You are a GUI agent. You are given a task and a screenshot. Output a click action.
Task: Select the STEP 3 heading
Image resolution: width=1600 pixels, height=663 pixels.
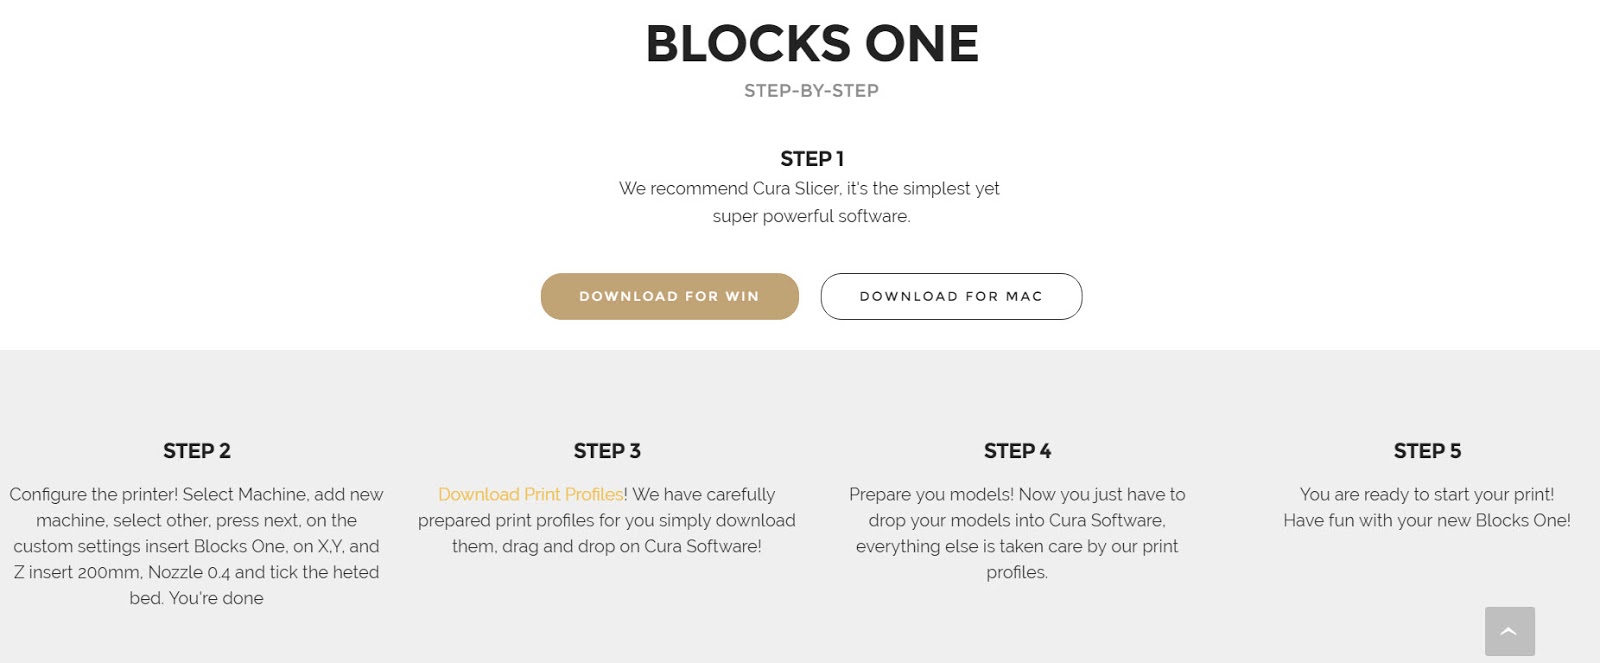pyautogui.click(x=607, y=451)
